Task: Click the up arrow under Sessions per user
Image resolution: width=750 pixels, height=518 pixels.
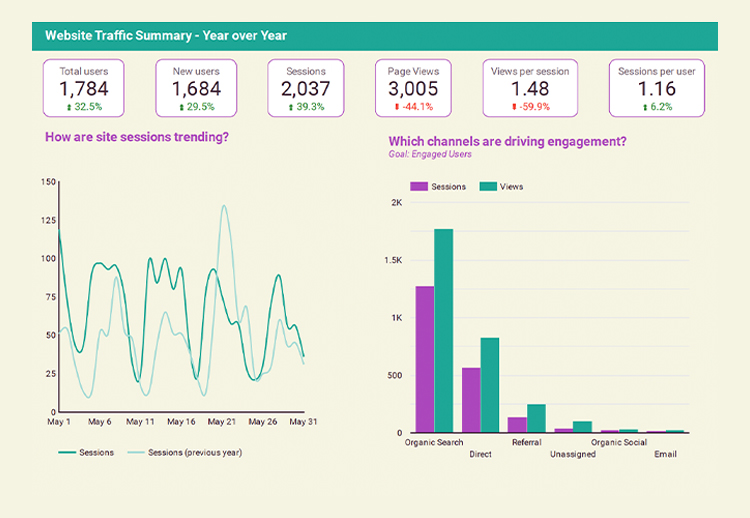Action: [x=646, y=107]
